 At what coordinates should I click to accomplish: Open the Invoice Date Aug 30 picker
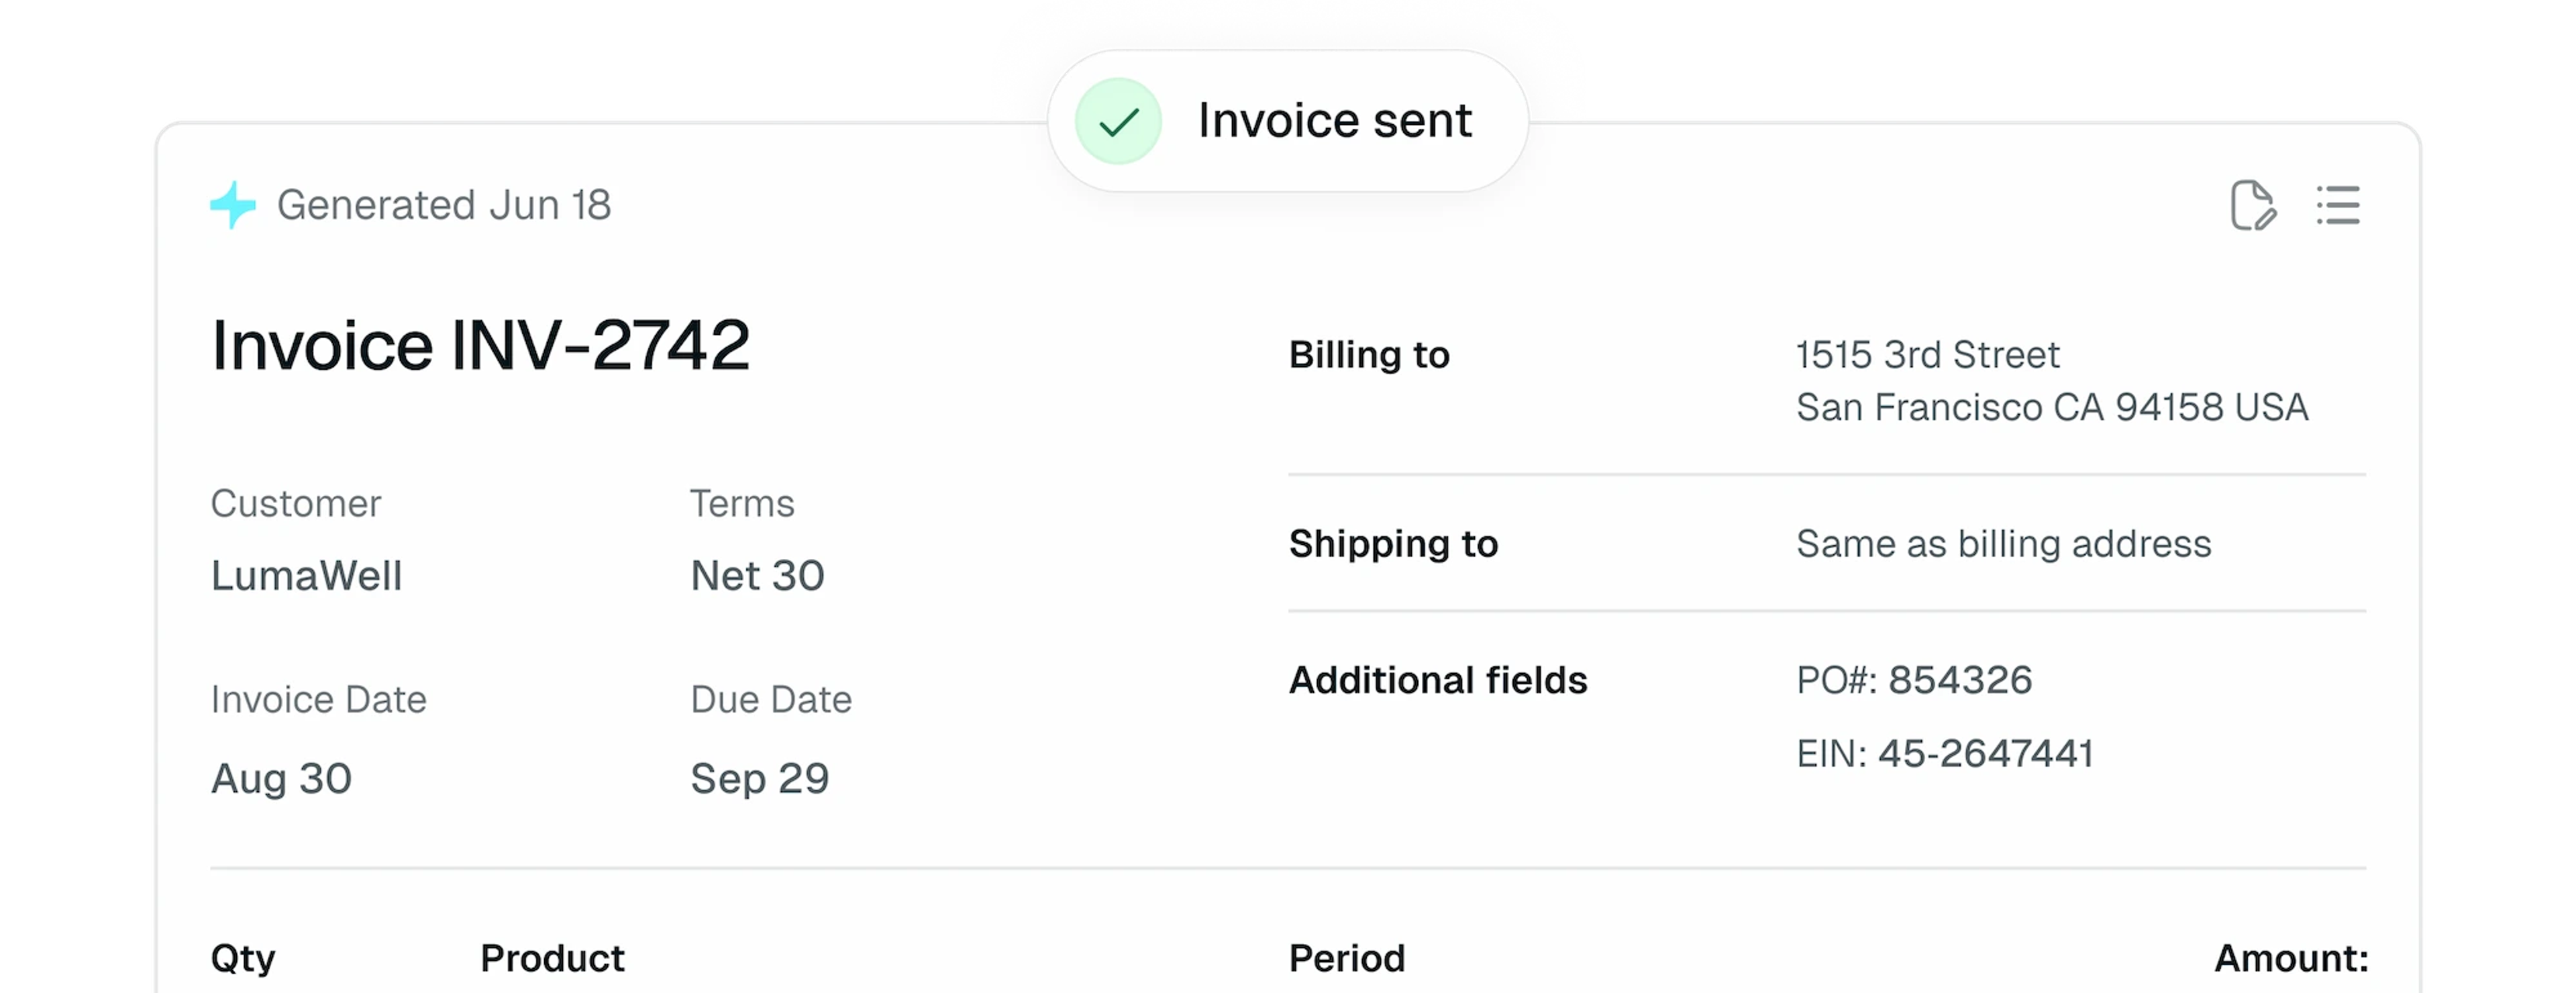(282, 777)
